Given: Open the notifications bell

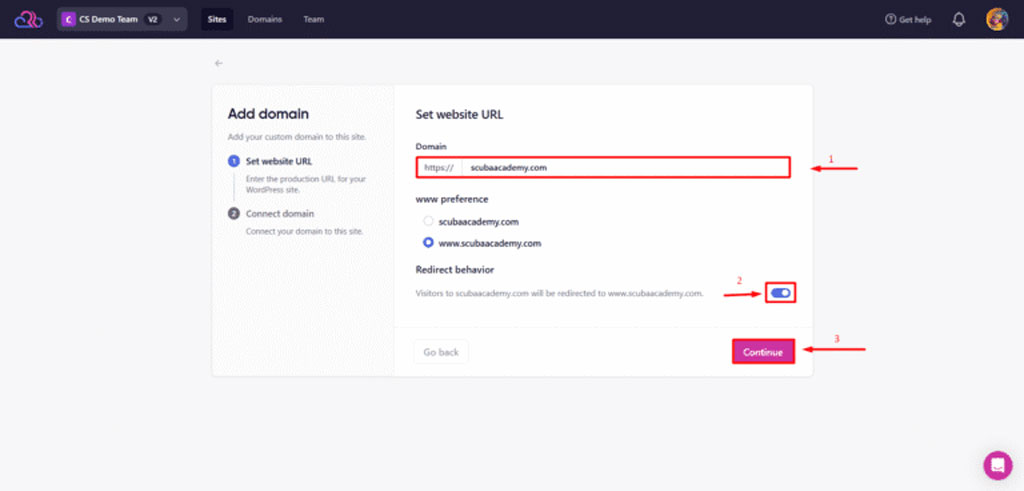Looking at the screenshot, I should 959,20.
